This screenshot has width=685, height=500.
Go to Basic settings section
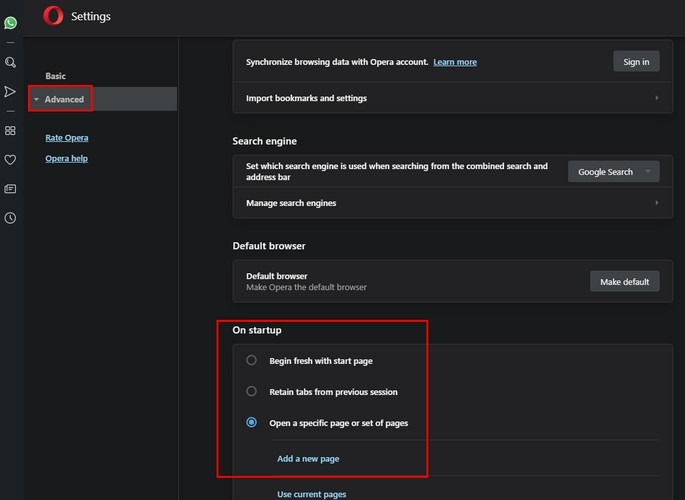(x=56, y=76)
